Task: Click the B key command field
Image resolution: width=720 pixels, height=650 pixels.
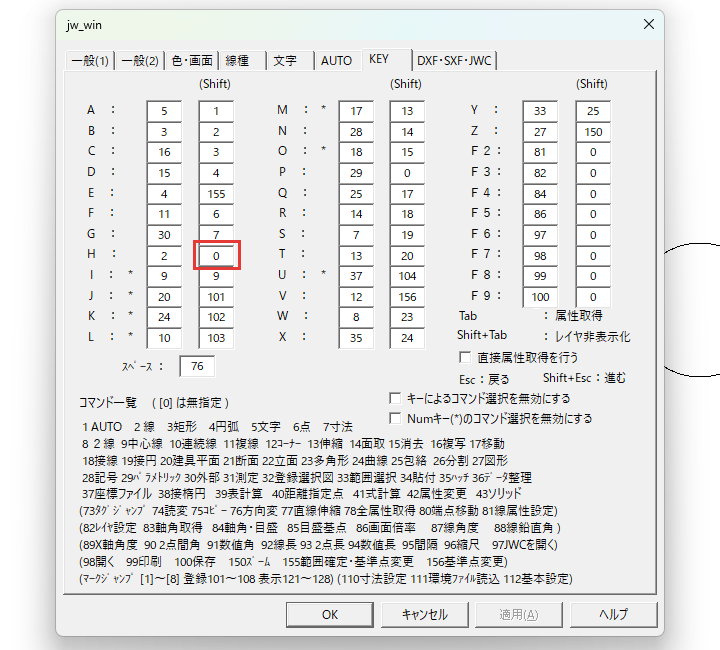Action: (x=164, y=132)
